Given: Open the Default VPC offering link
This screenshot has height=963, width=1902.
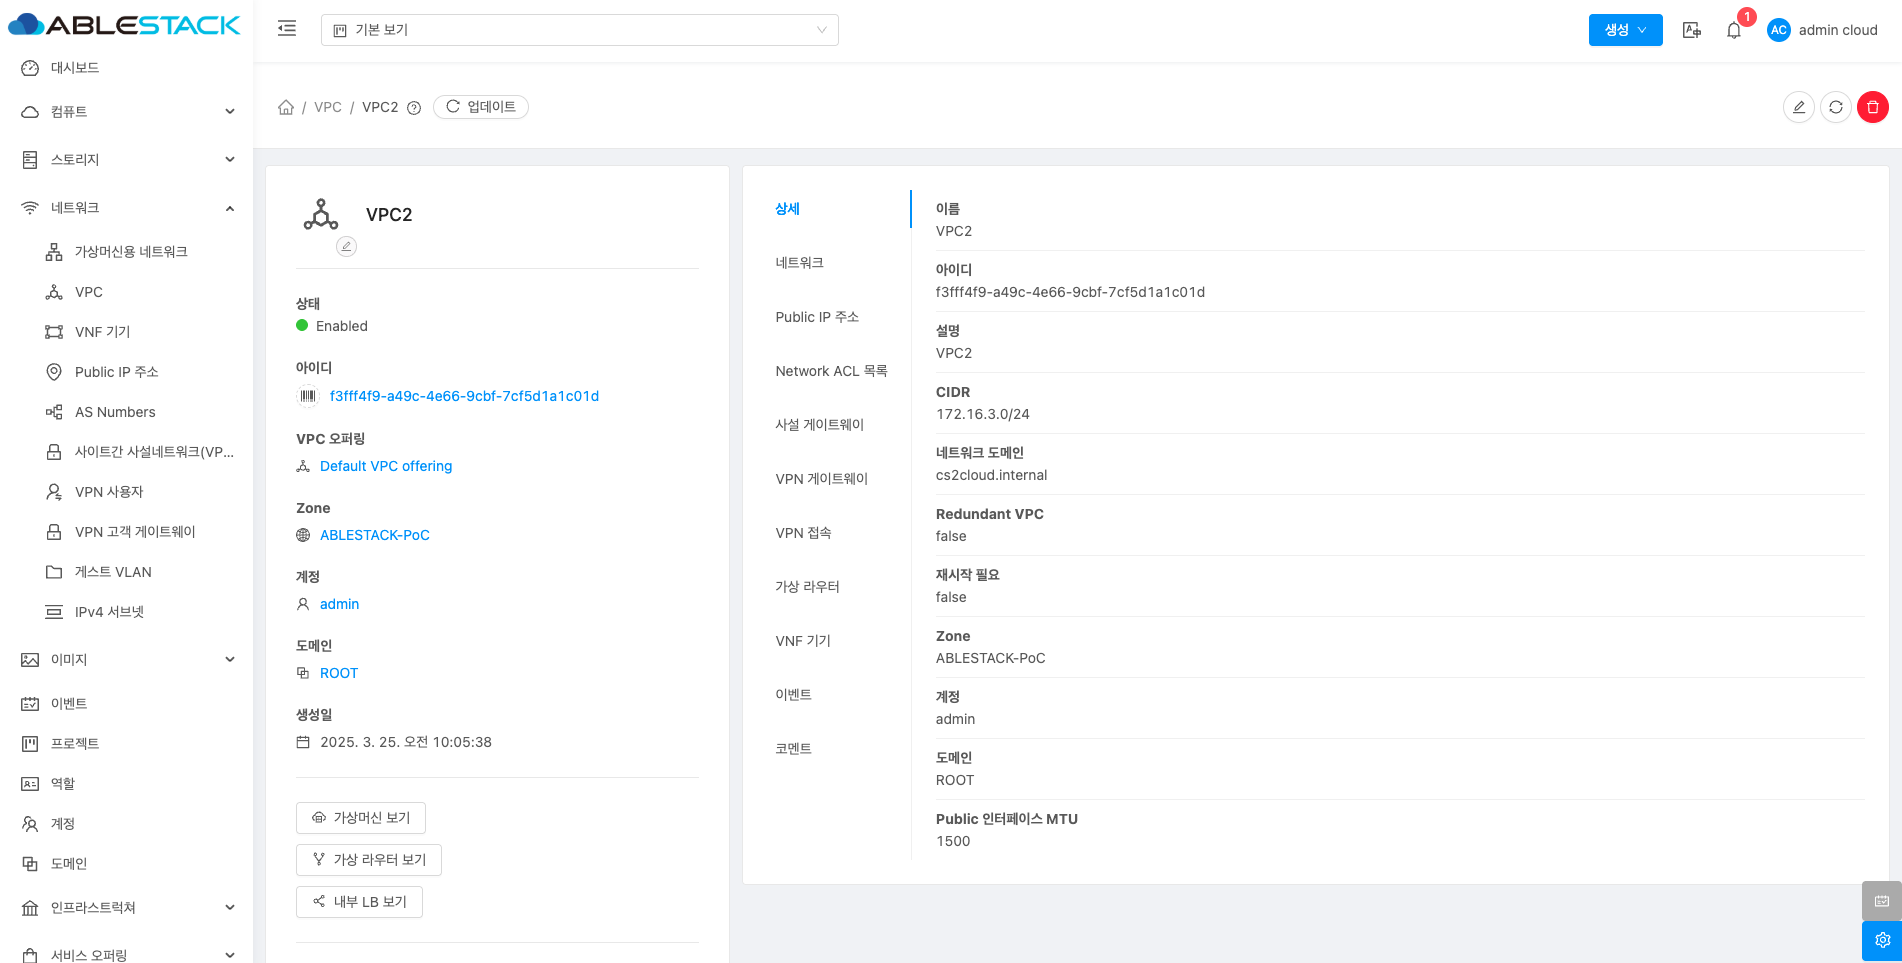Looking at the screenshot, I should pos(385,466).
